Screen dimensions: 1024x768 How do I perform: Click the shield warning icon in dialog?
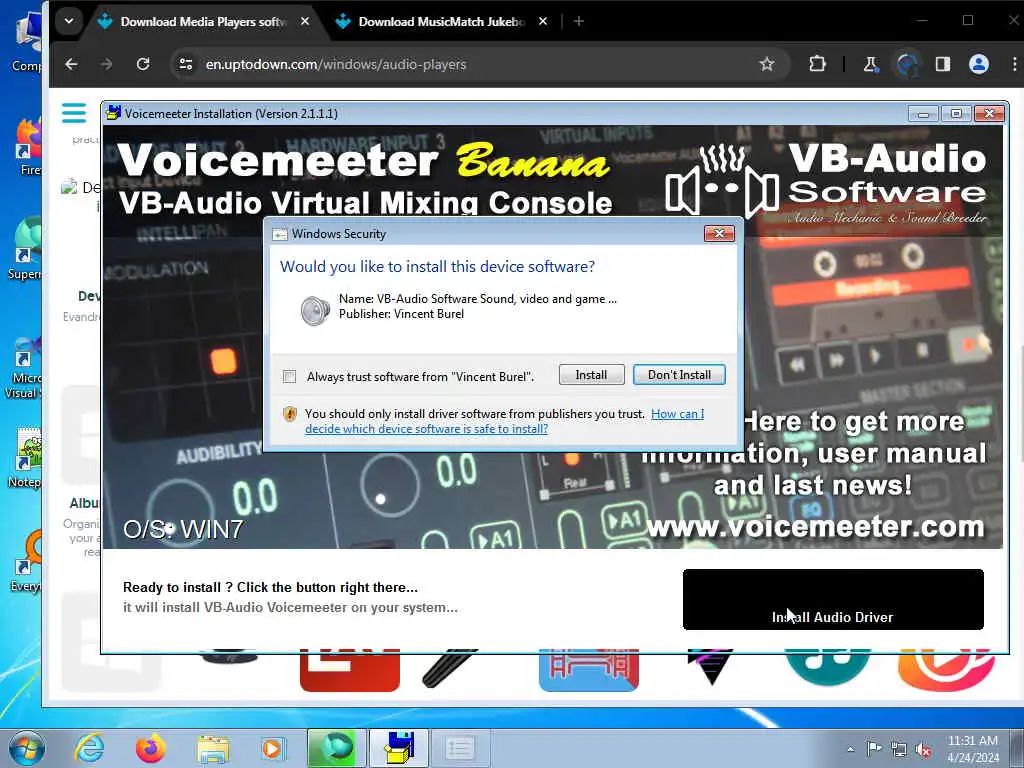point(290,414)
